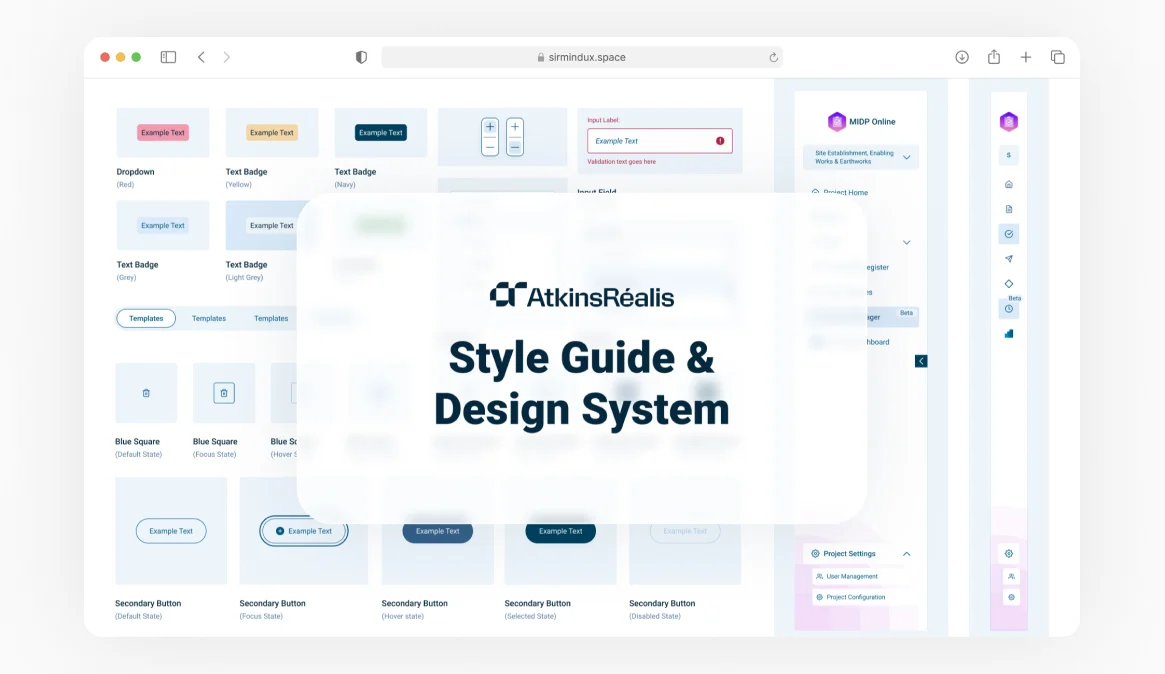Collapse the sidebar using the dark arrow tab
1165x674 pixels.
pos(921,361)
